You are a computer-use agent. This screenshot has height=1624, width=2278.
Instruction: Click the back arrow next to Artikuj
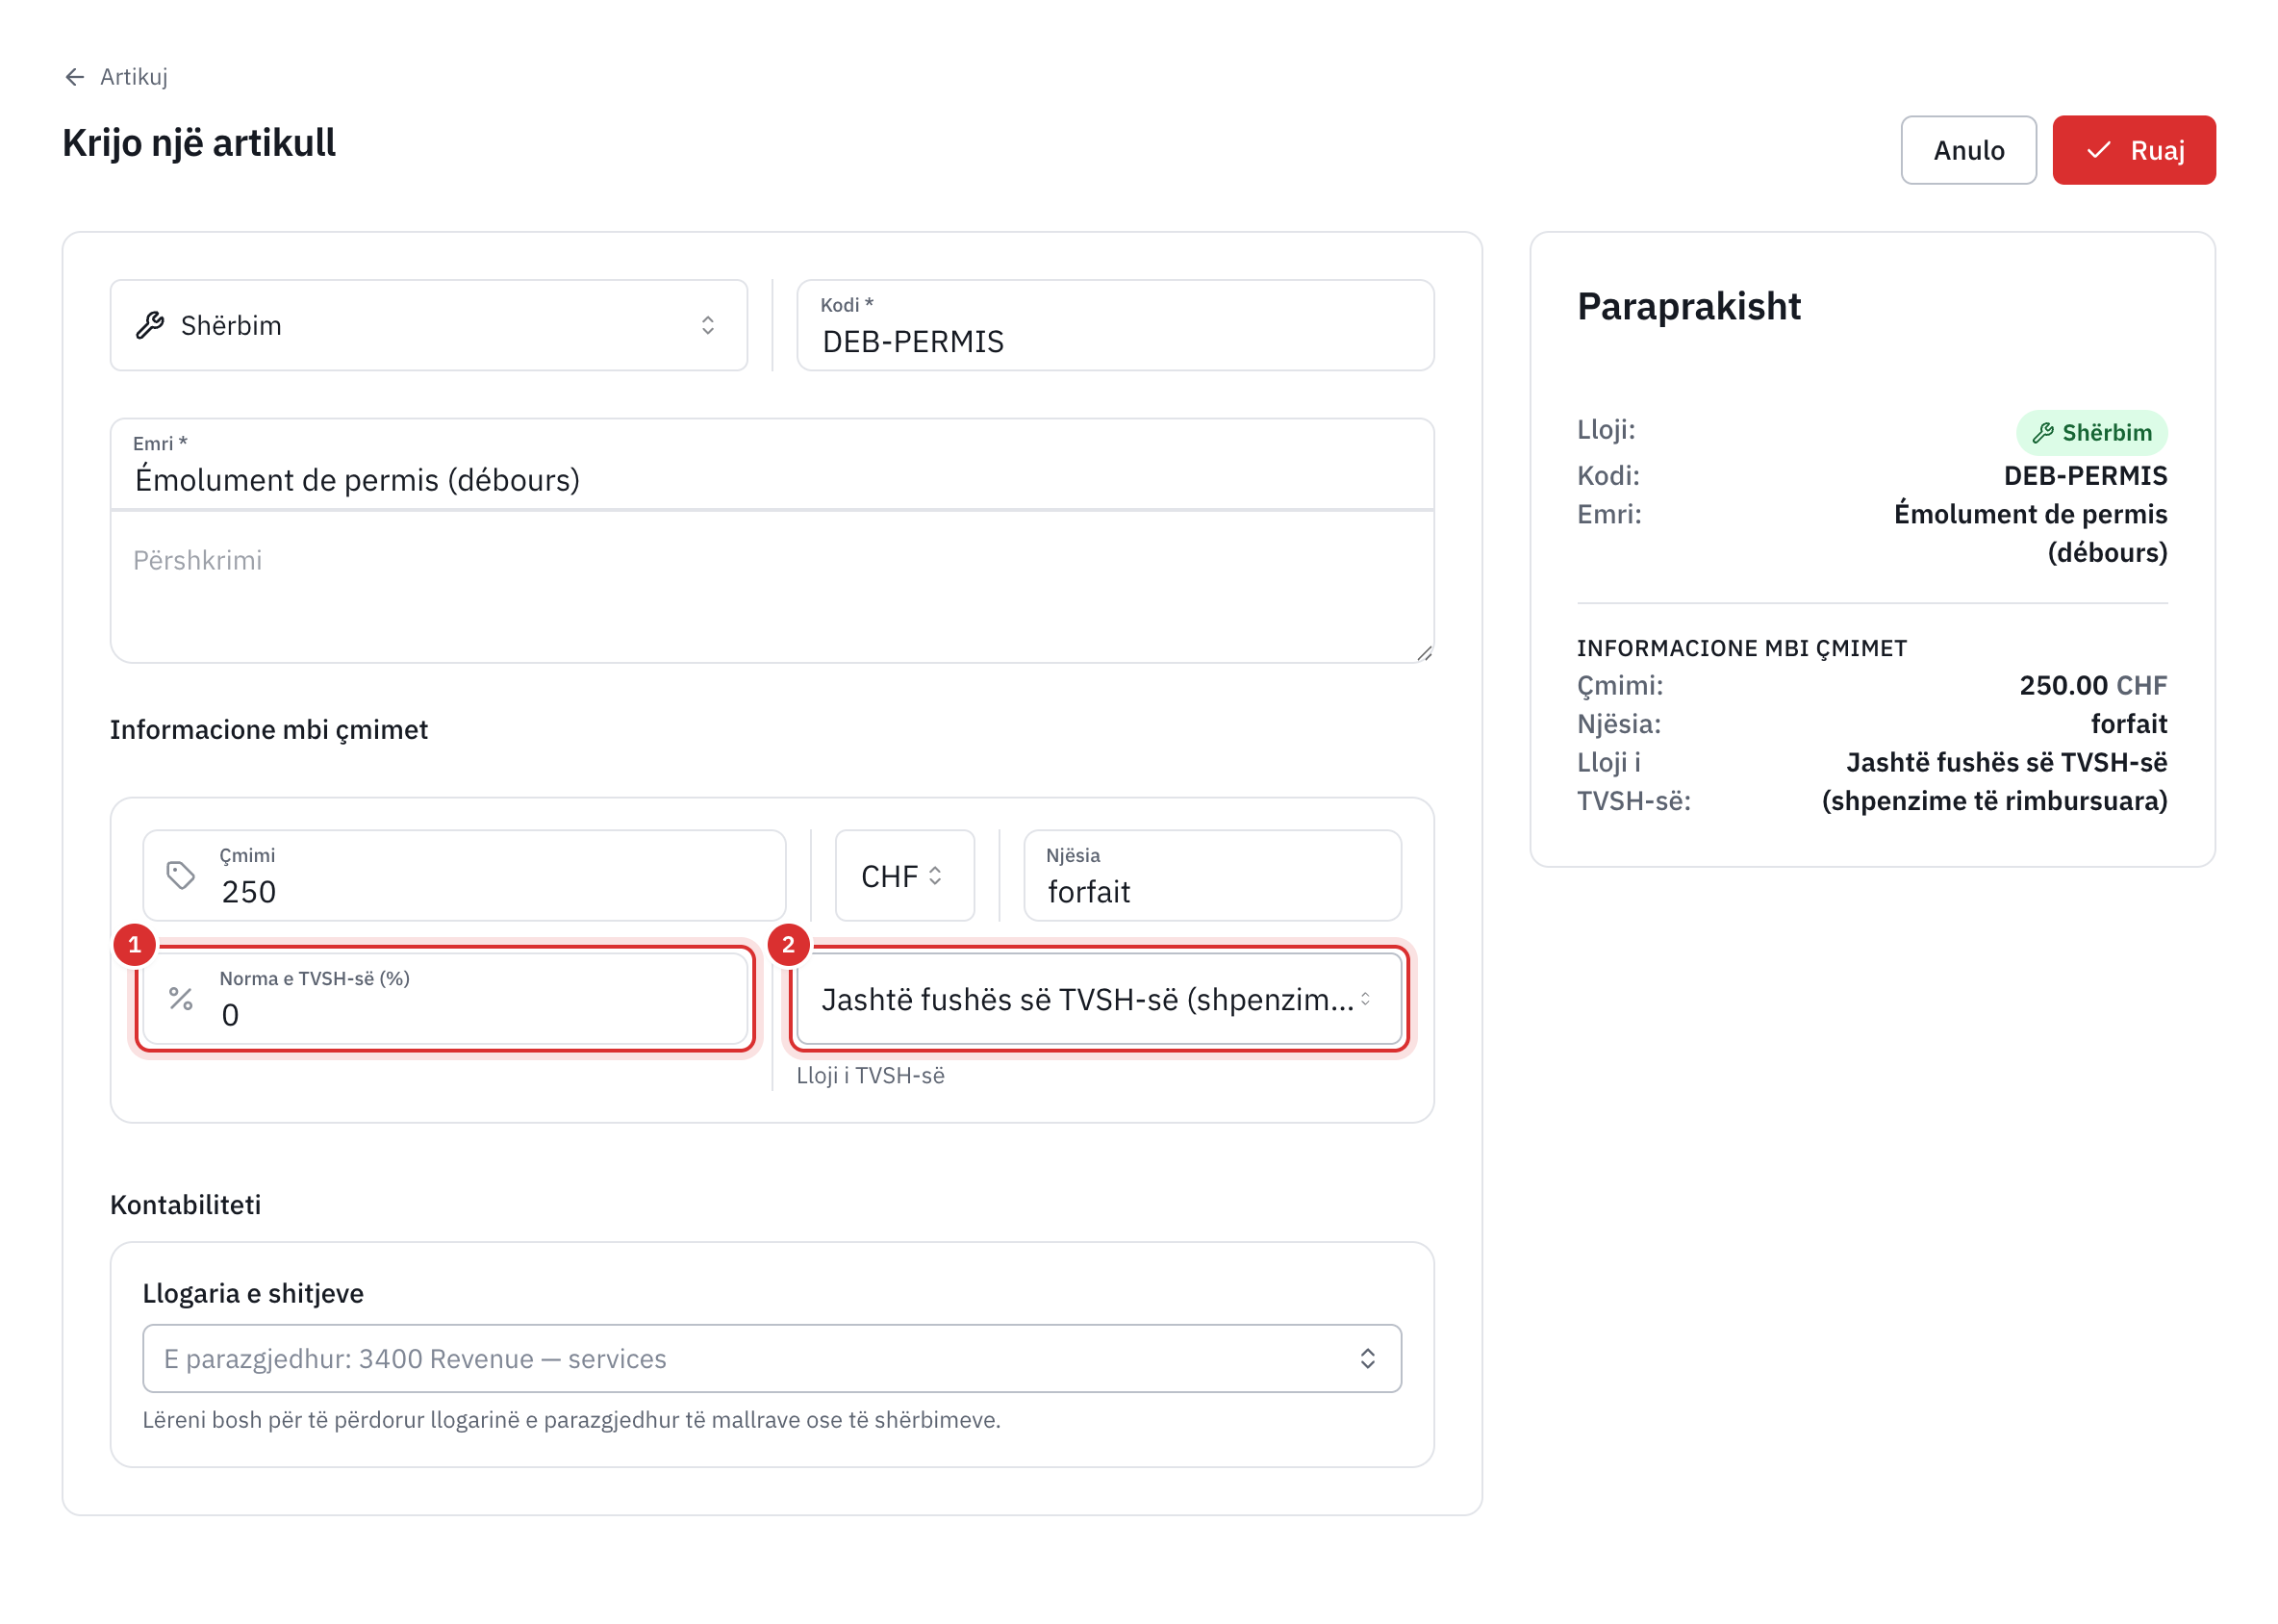(74, 77)
